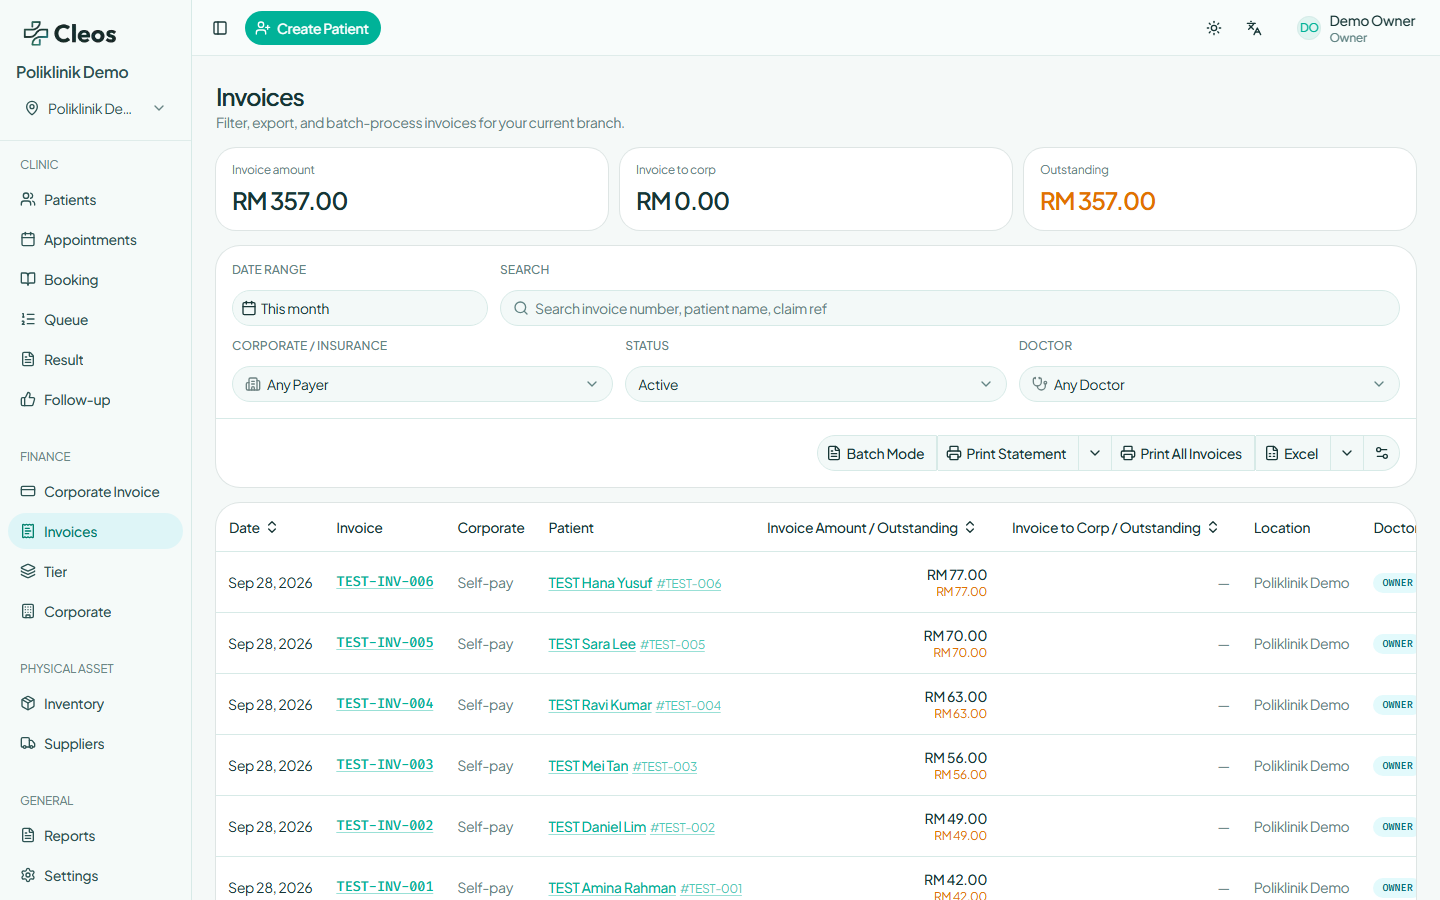Open the Tier page
This screenshot has height=900, width=1440.
pyautogui.click(x=95, y=572)
